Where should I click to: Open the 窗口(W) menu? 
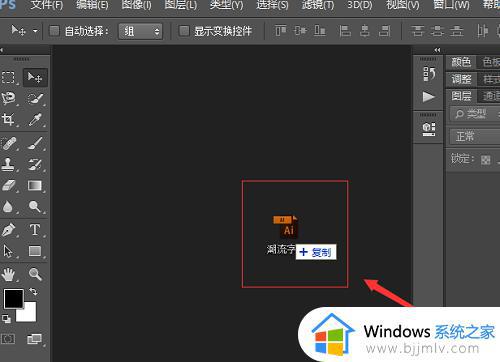tap(451, 5)
